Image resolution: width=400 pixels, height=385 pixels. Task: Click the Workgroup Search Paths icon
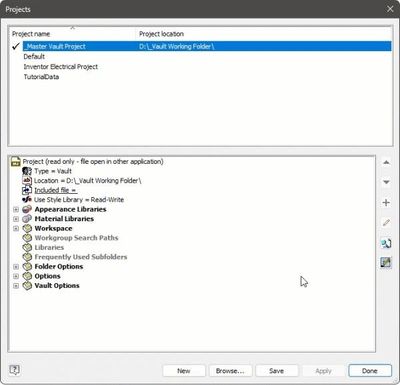coord(27,238)
